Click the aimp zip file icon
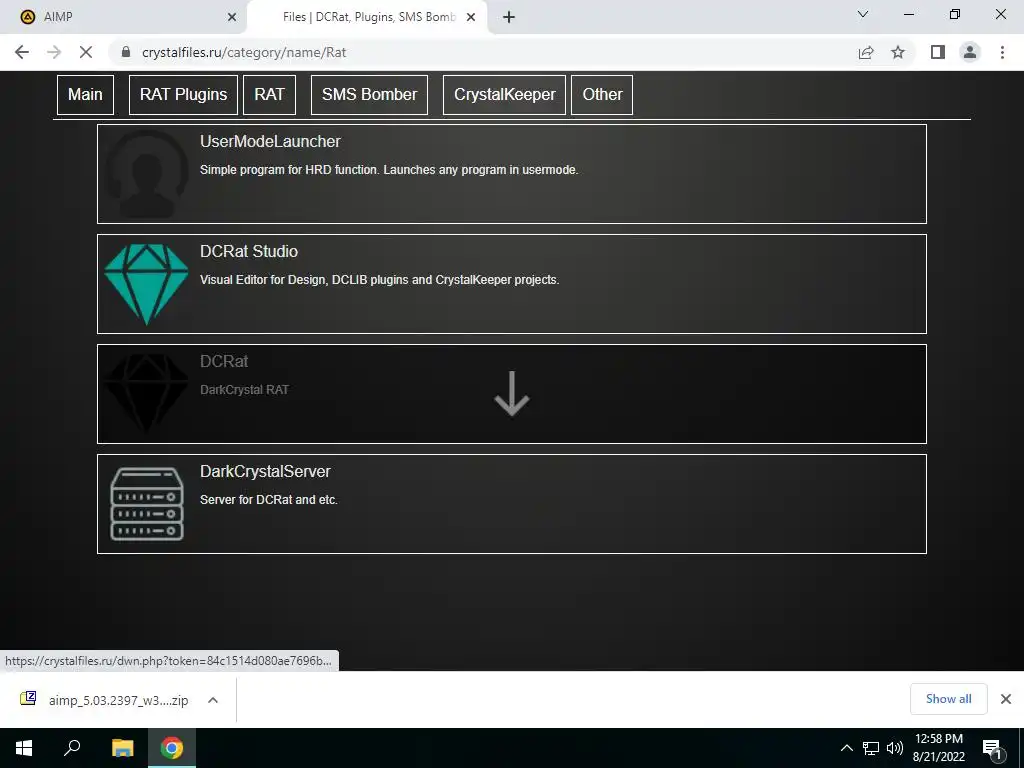 pos(28,699)
